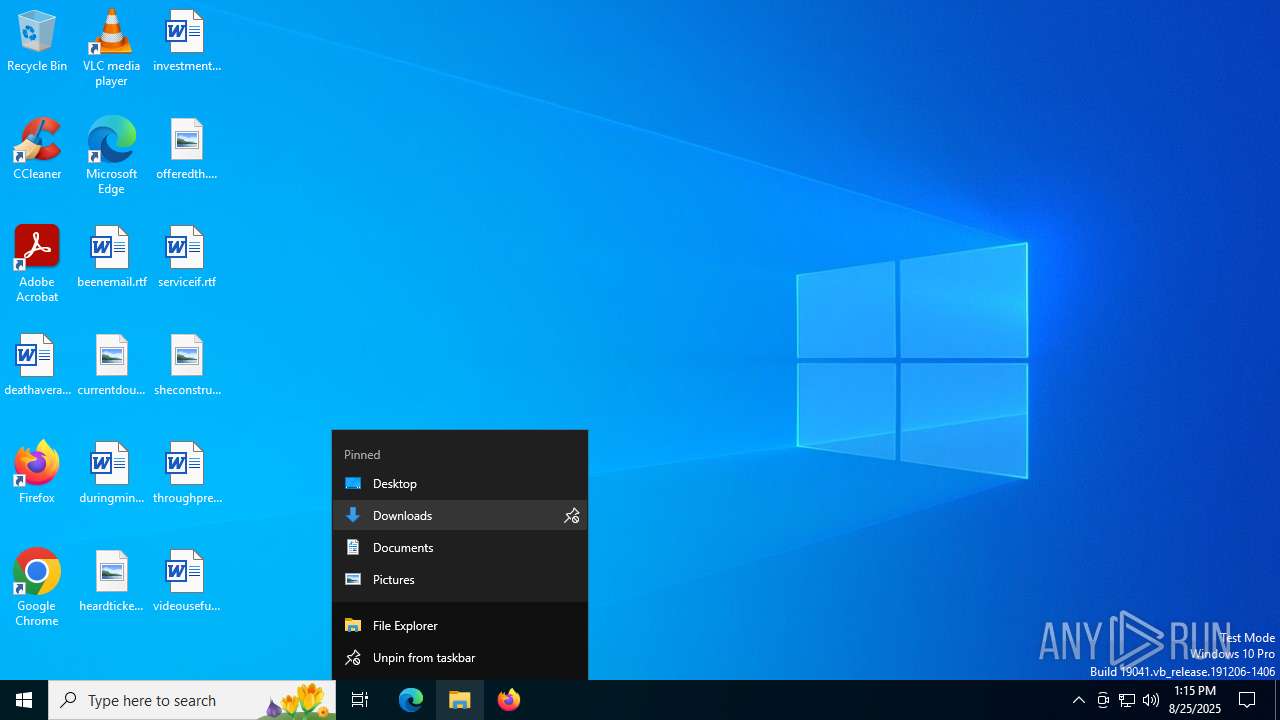Select the videousefu Word document
Image resolution: width=1280 pixels, height=720 pixels.
coord(186,582)
